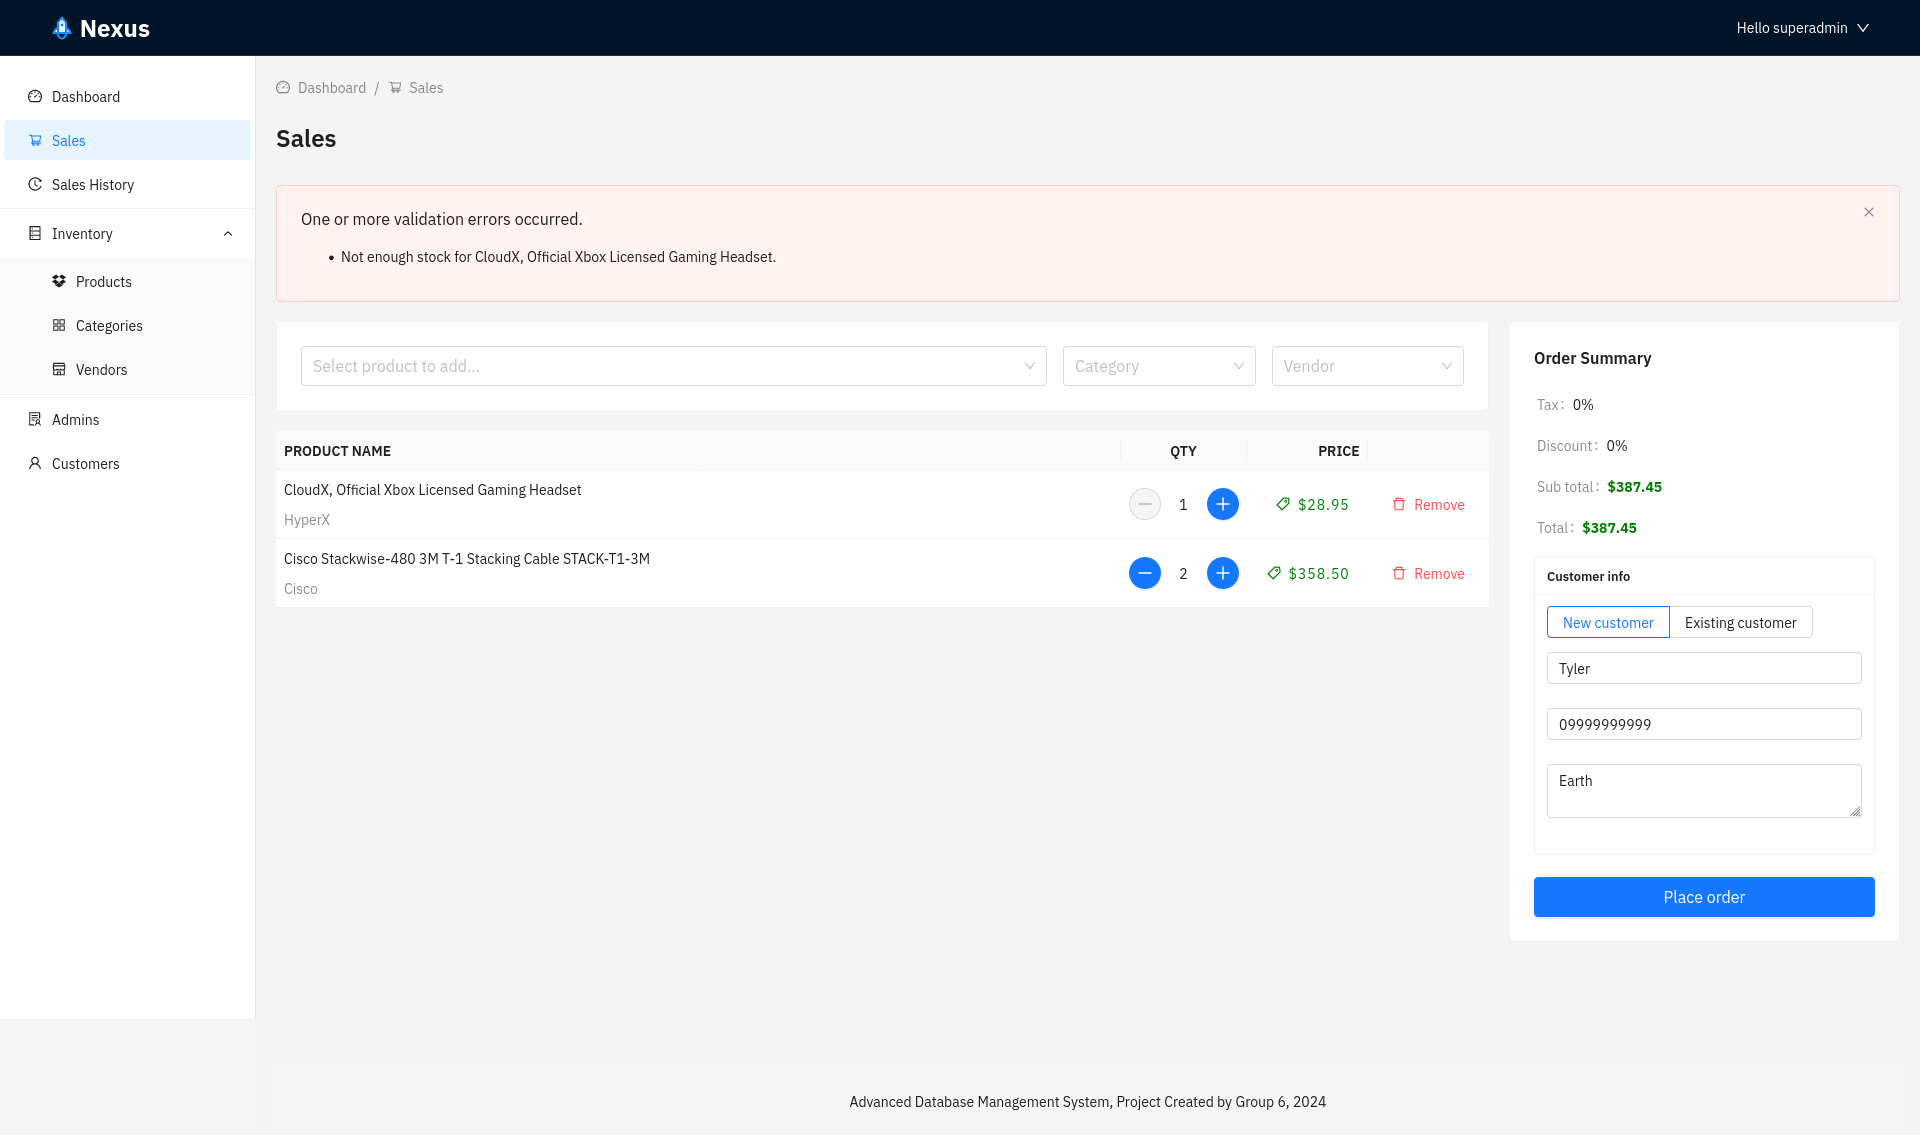This screenshot has height=1135, width=1920.
Task: Open Sales History in the sidebar
Action: point(93,185)
